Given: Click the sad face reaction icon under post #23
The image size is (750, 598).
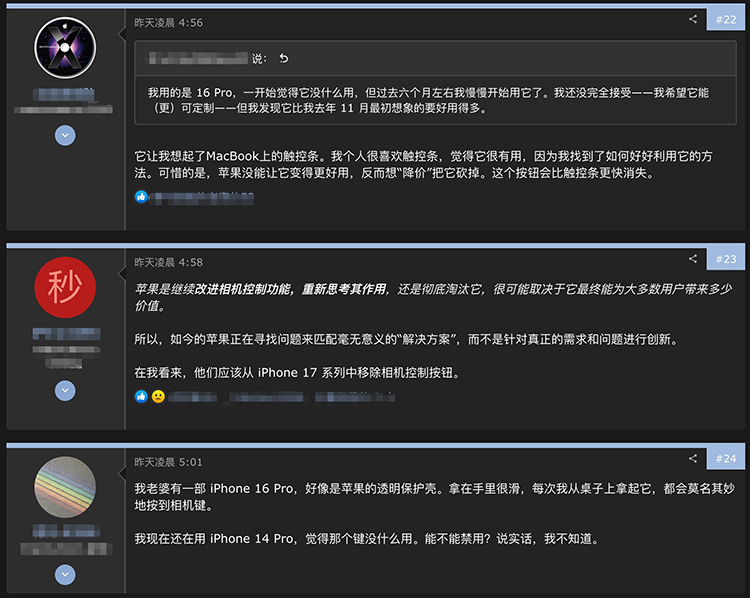Looking at the screenshot, I should (x=157, y=396).
